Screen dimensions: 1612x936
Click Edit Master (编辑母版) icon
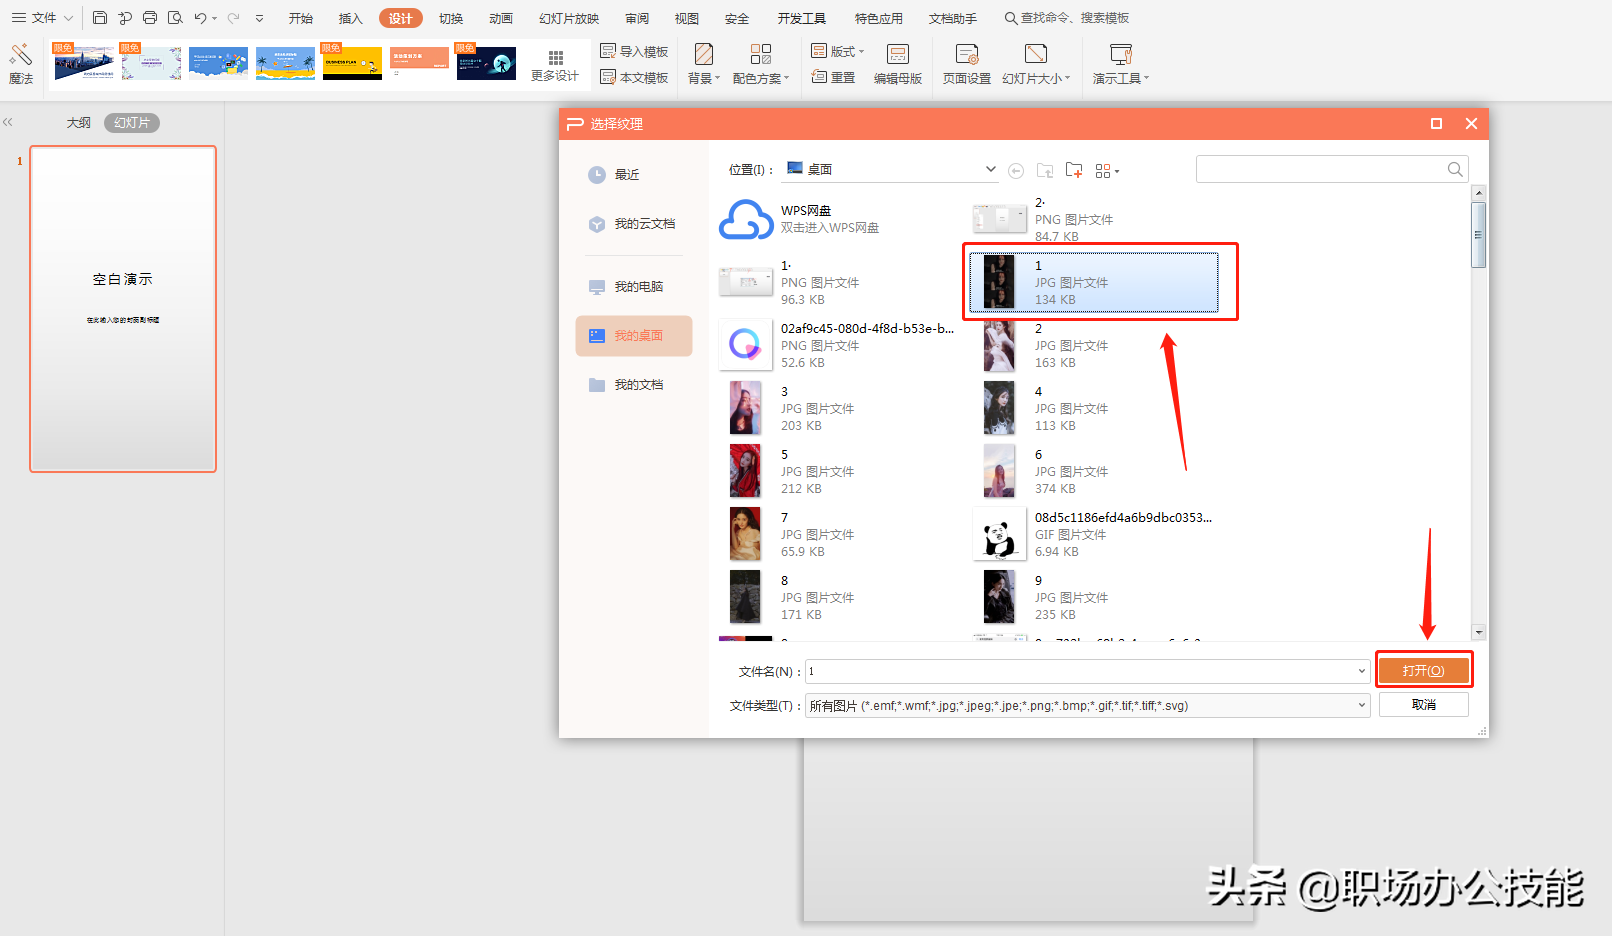click(x=898, y=64)
